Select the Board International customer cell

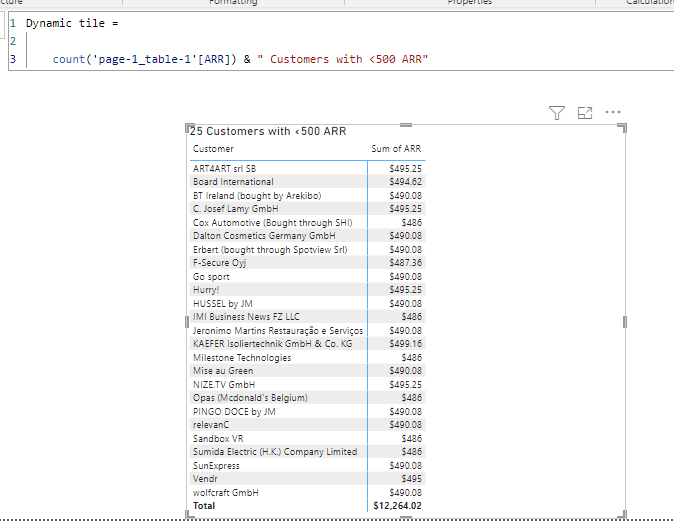coord(233,182)
